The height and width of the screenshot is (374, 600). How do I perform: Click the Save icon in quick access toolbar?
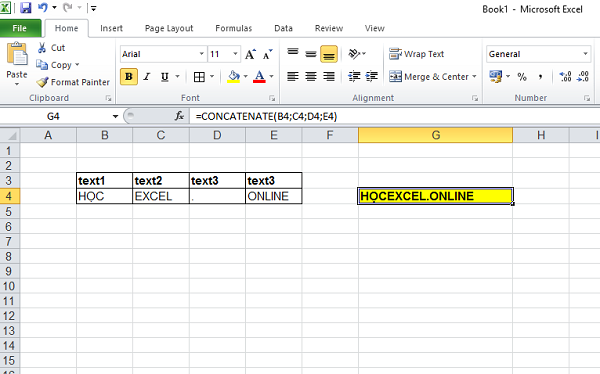point(25,8)
